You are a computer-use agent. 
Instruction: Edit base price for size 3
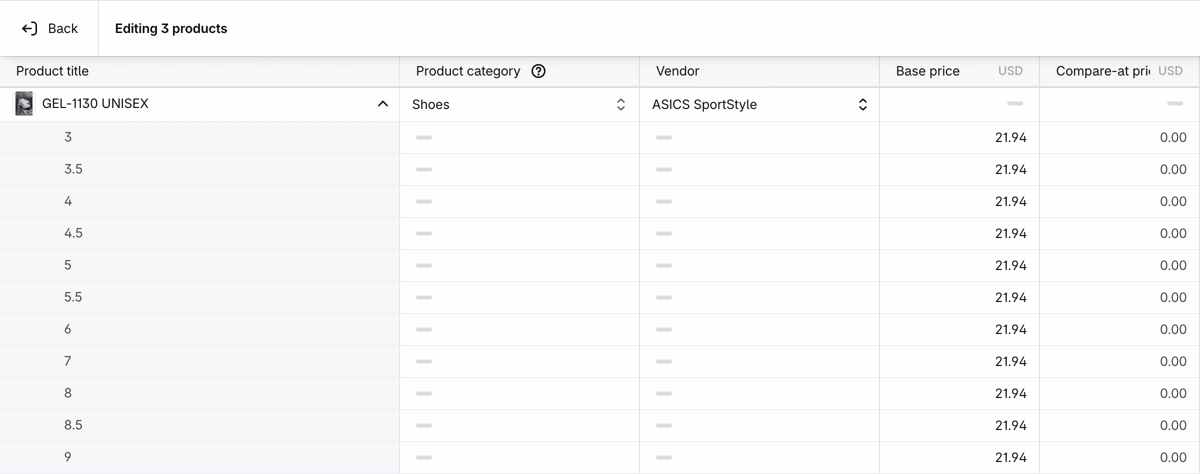point(960,137)
